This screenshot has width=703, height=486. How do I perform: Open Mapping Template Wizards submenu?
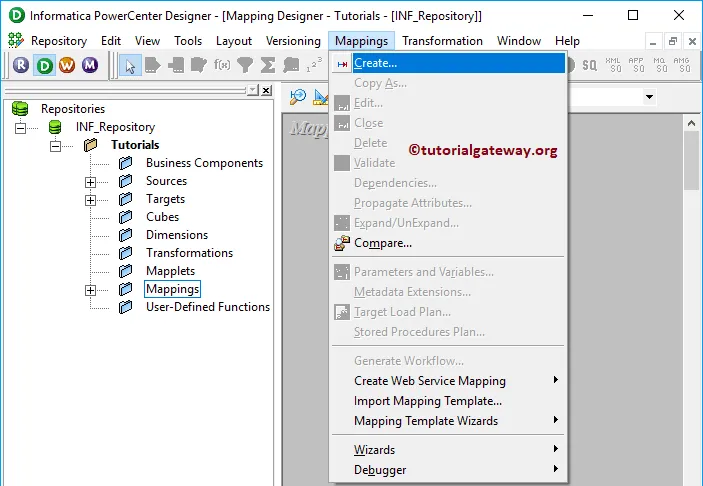tap(448, 421)
